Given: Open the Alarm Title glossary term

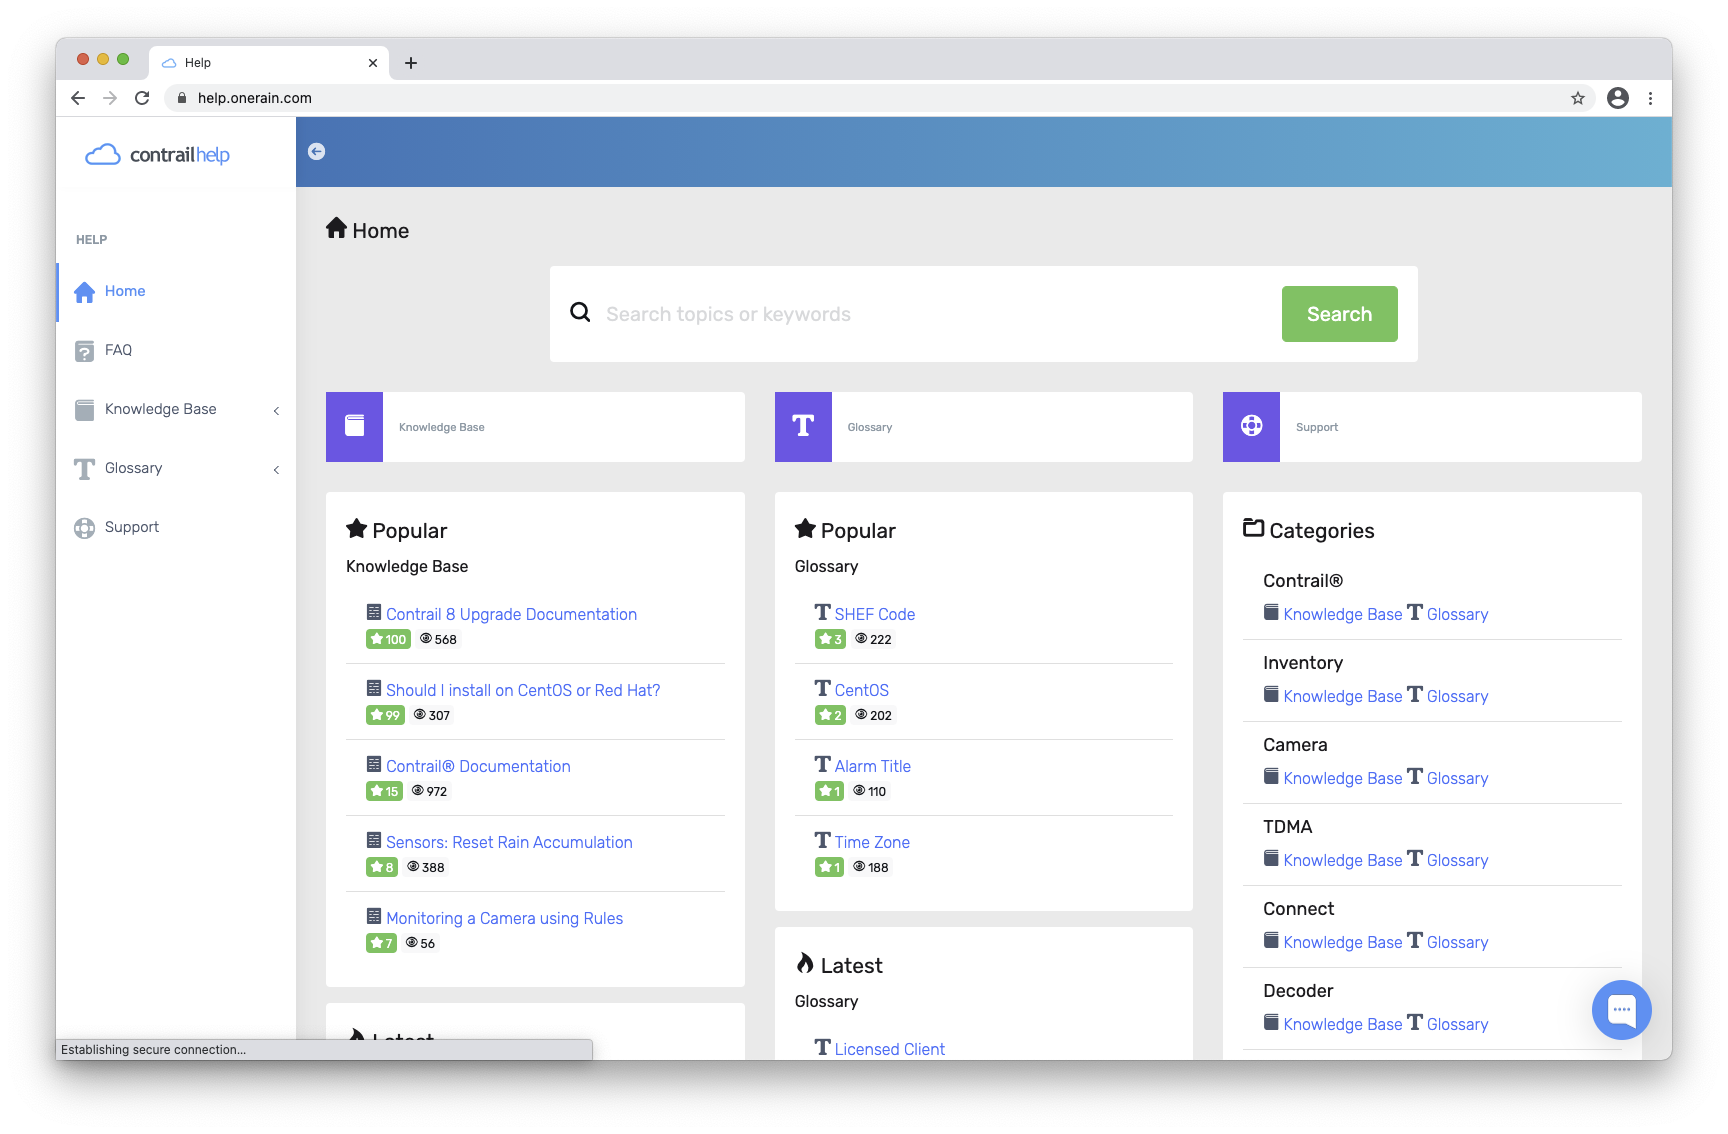Looking at the screenshot, I should click(873, 766).
